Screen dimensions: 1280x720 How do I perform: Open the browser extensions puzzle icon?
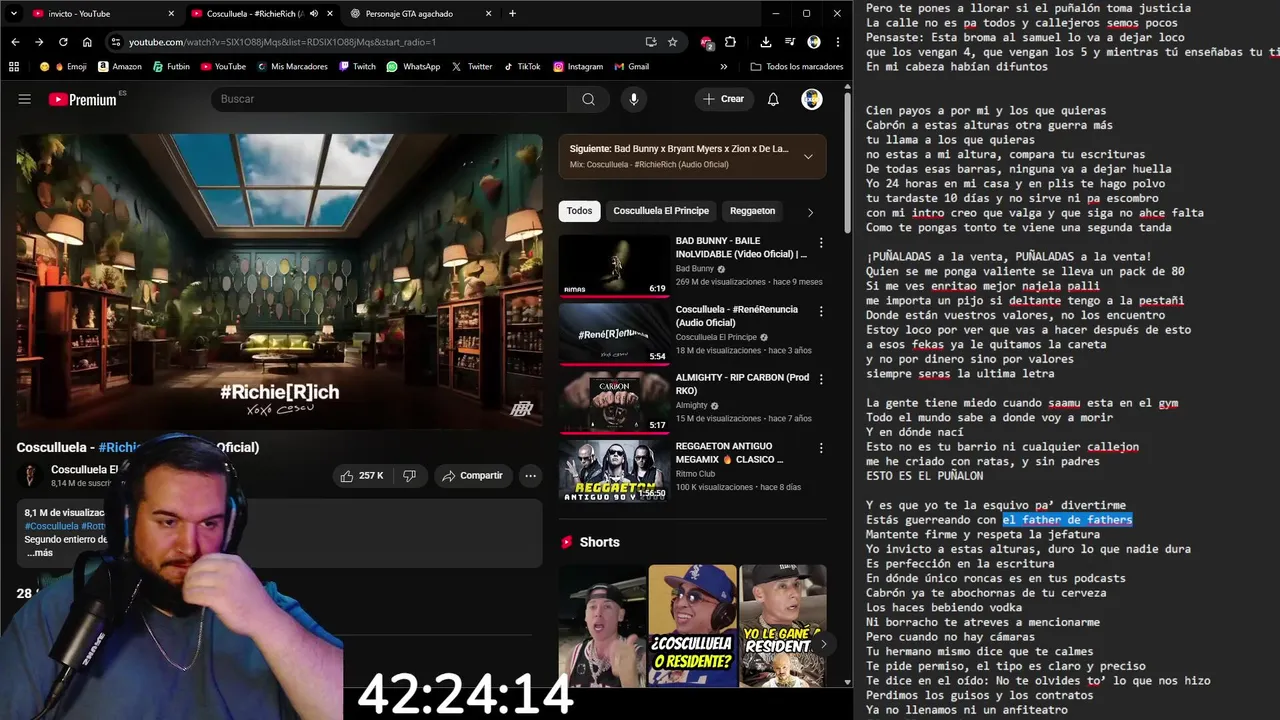coord(731,42)
